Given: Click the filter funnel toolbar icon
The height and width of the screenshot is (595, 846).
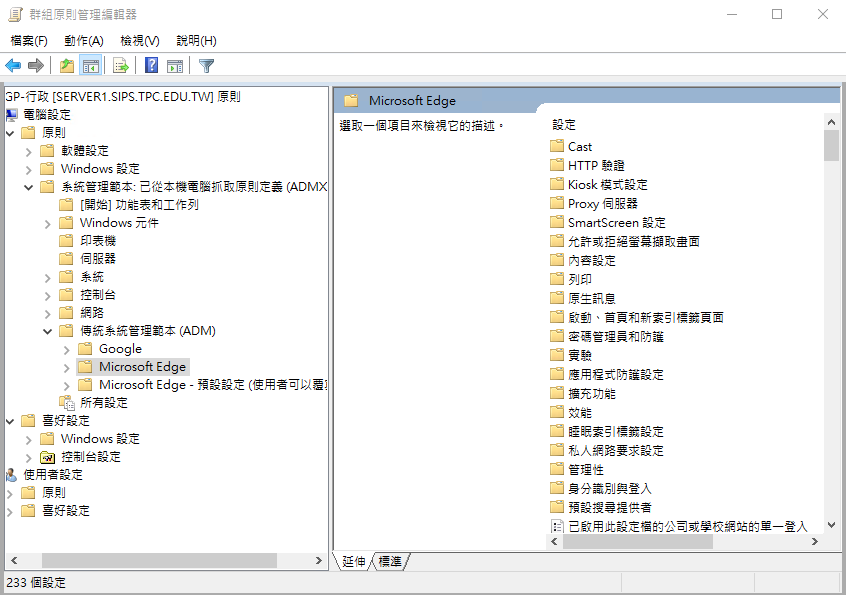Looking at the screenshot, I should [206, 66].
